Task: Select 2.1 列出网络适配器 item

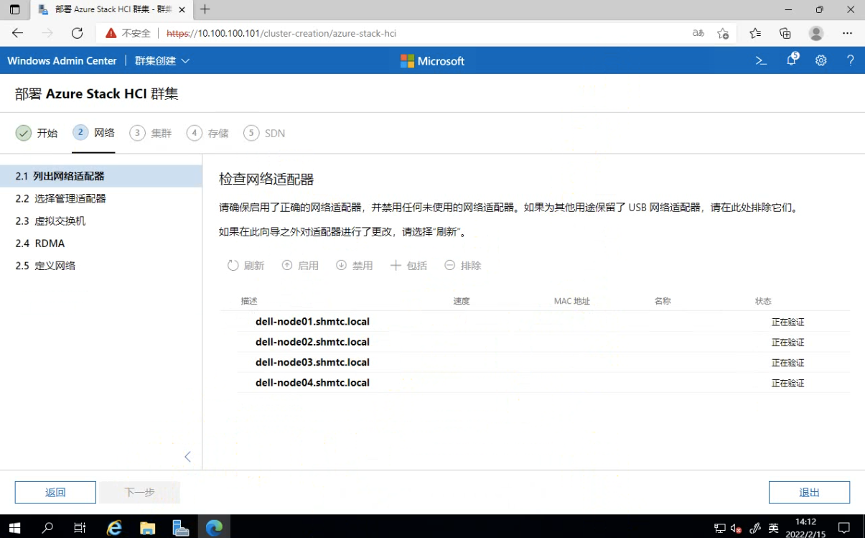Action: pos(101,176)
